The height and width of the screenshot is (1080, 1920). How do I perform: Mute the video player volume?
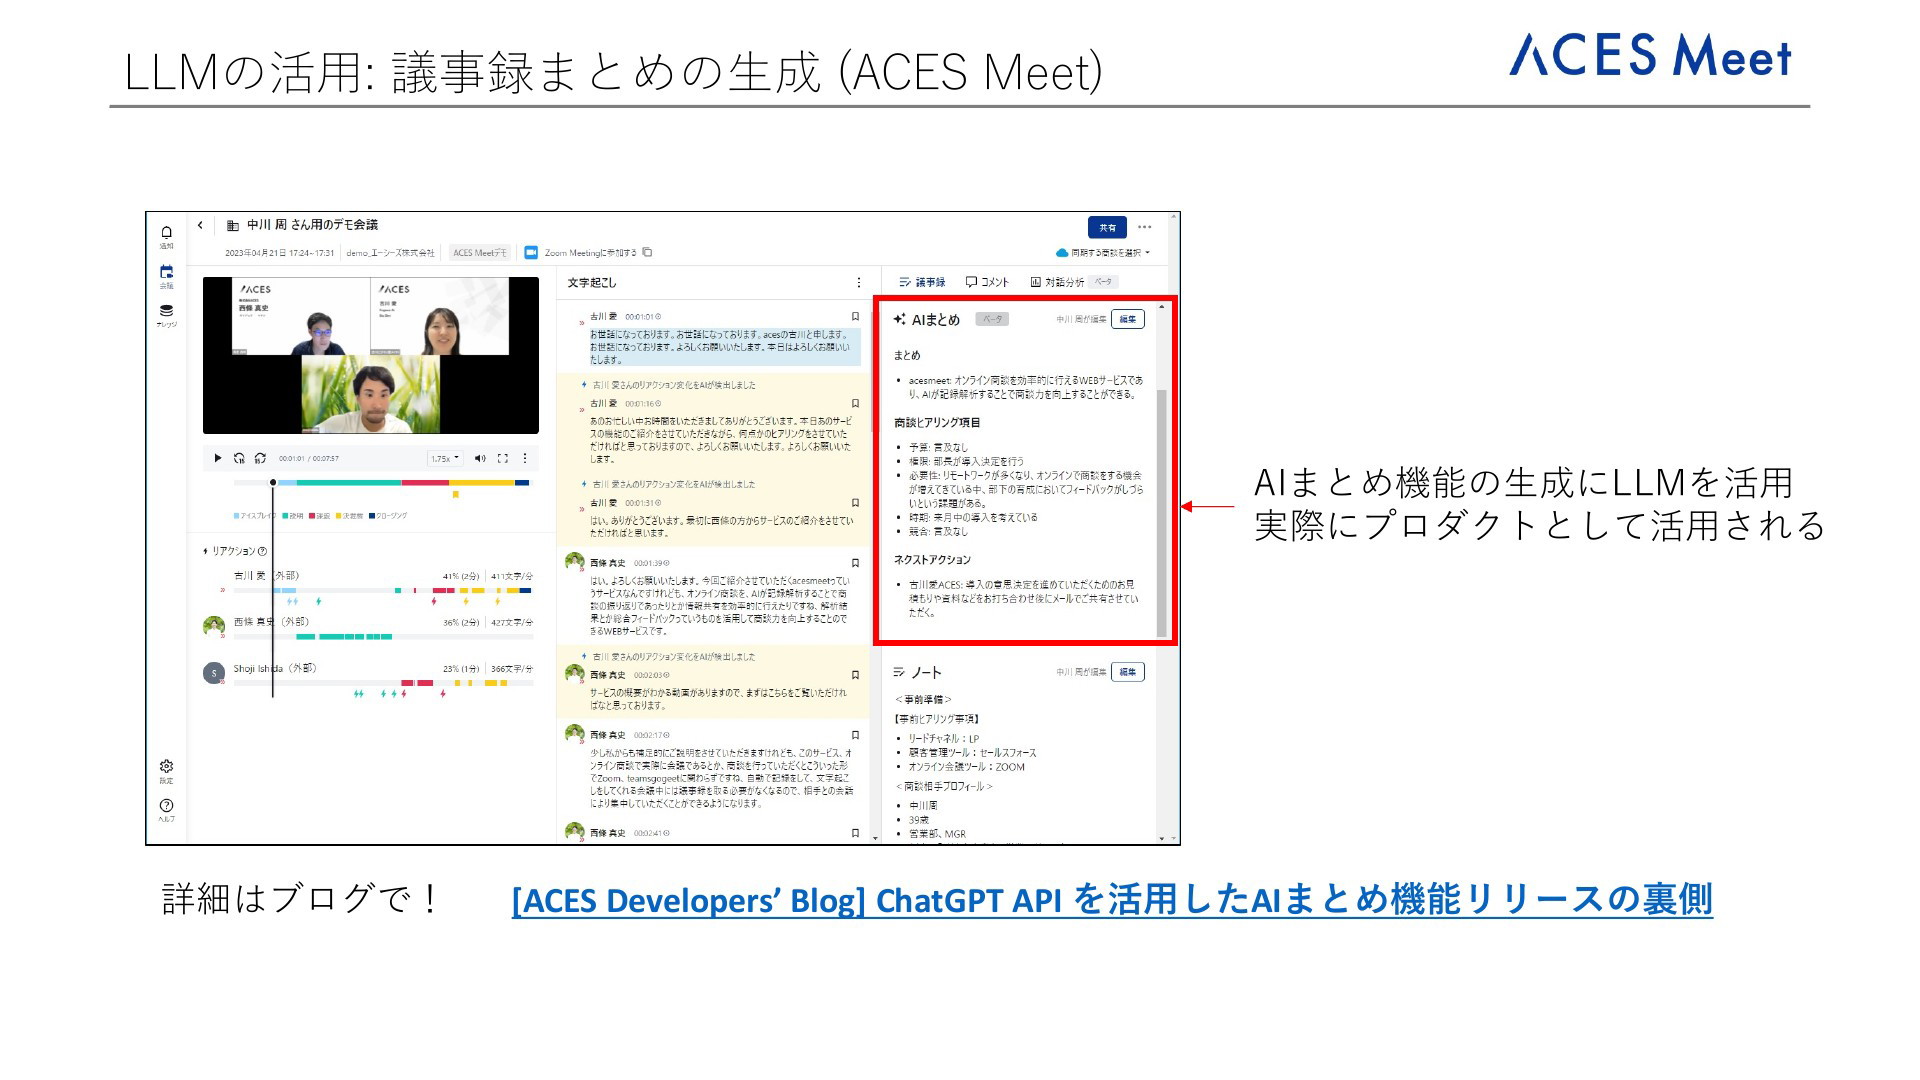[x=480, y=458]
